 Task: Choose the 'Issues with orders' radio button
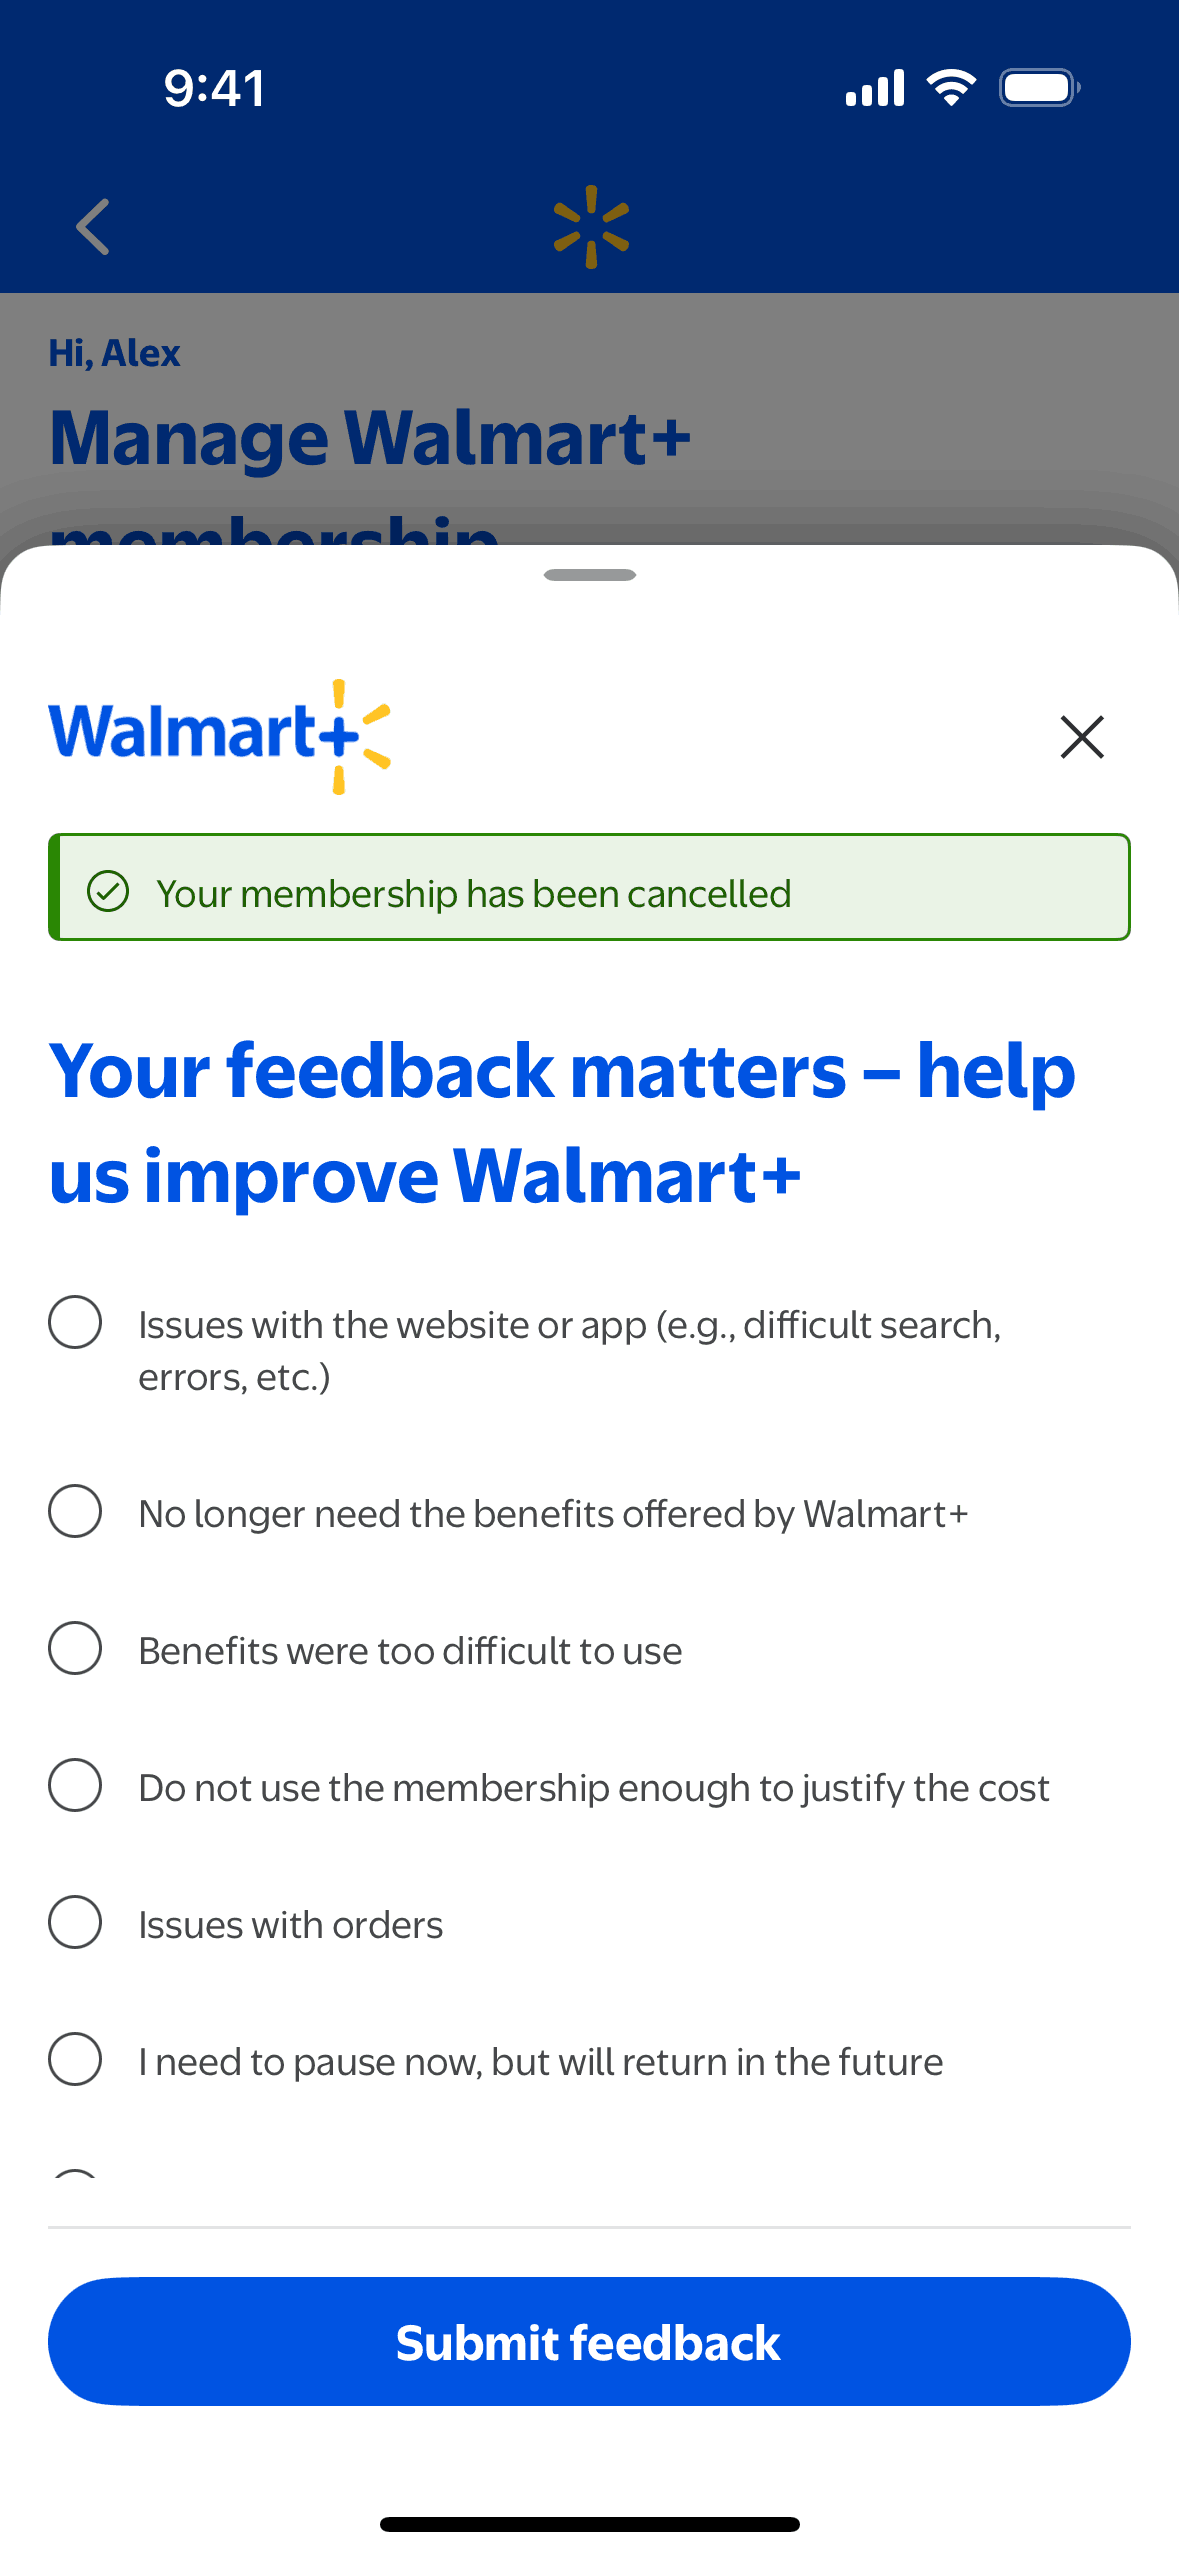pos(75,1922)
